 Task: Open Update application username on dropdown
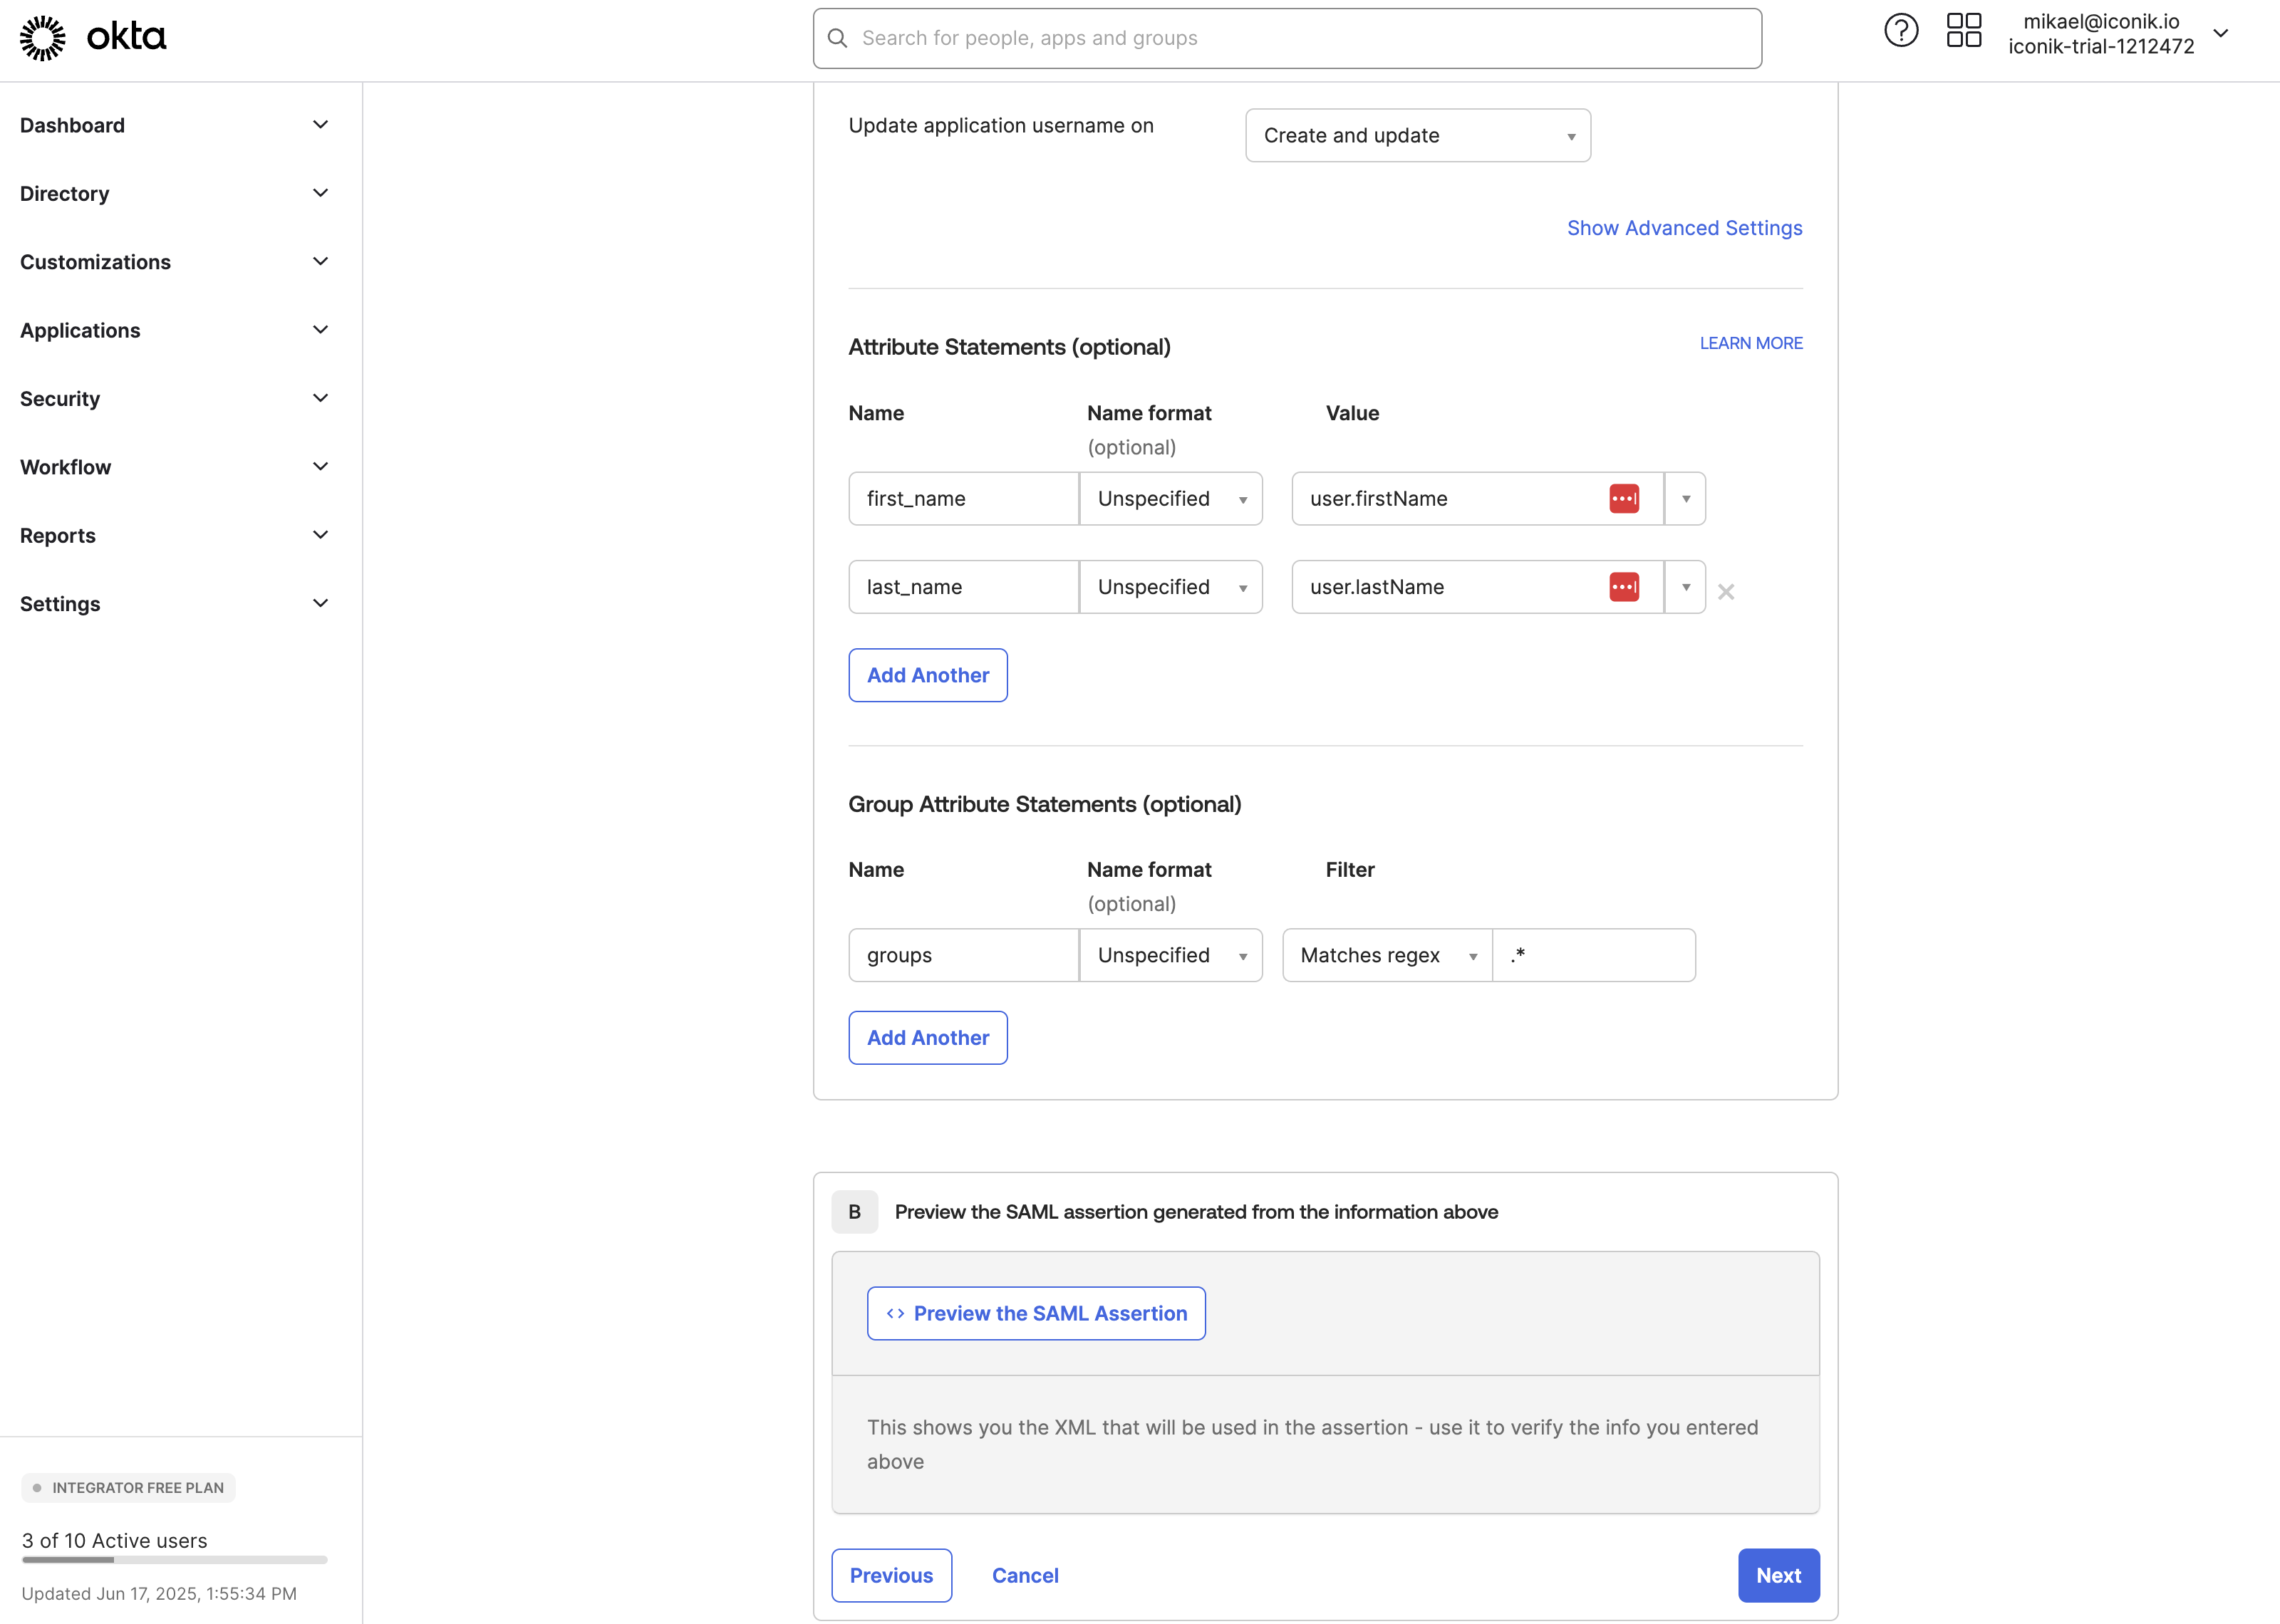[1417, 135]
